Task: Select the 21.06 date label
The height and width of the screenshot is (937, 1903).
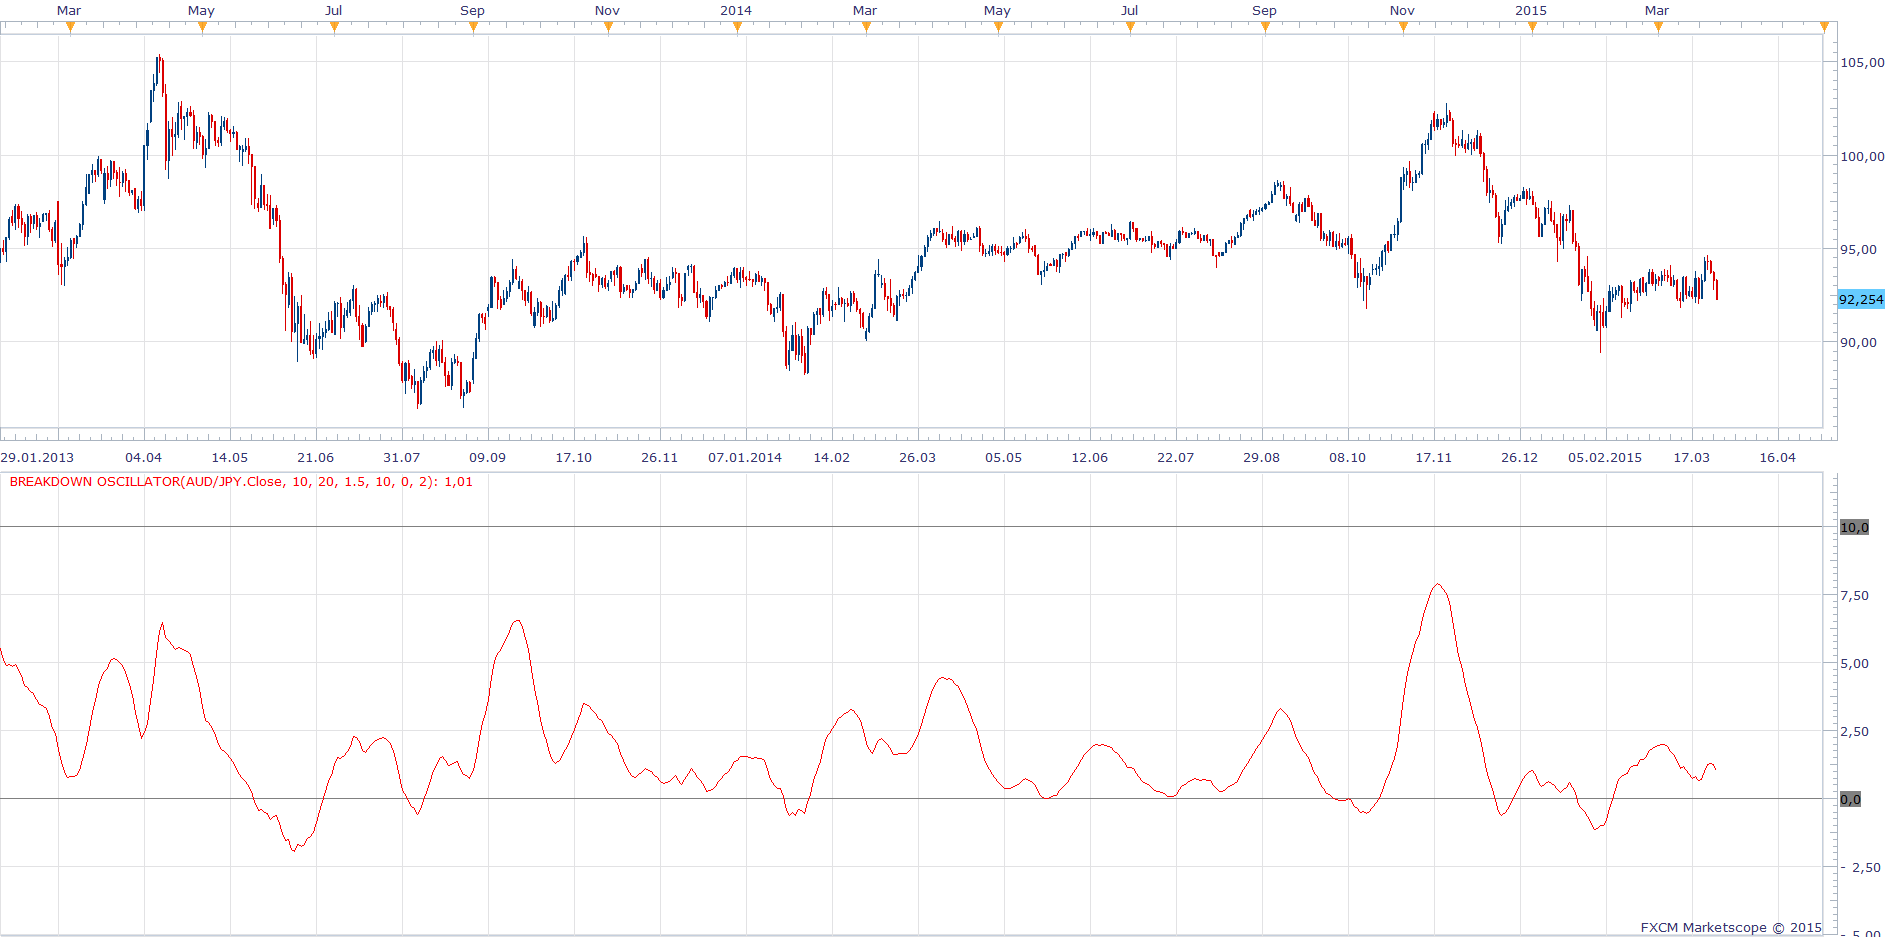Action: (x=315, y=457)
